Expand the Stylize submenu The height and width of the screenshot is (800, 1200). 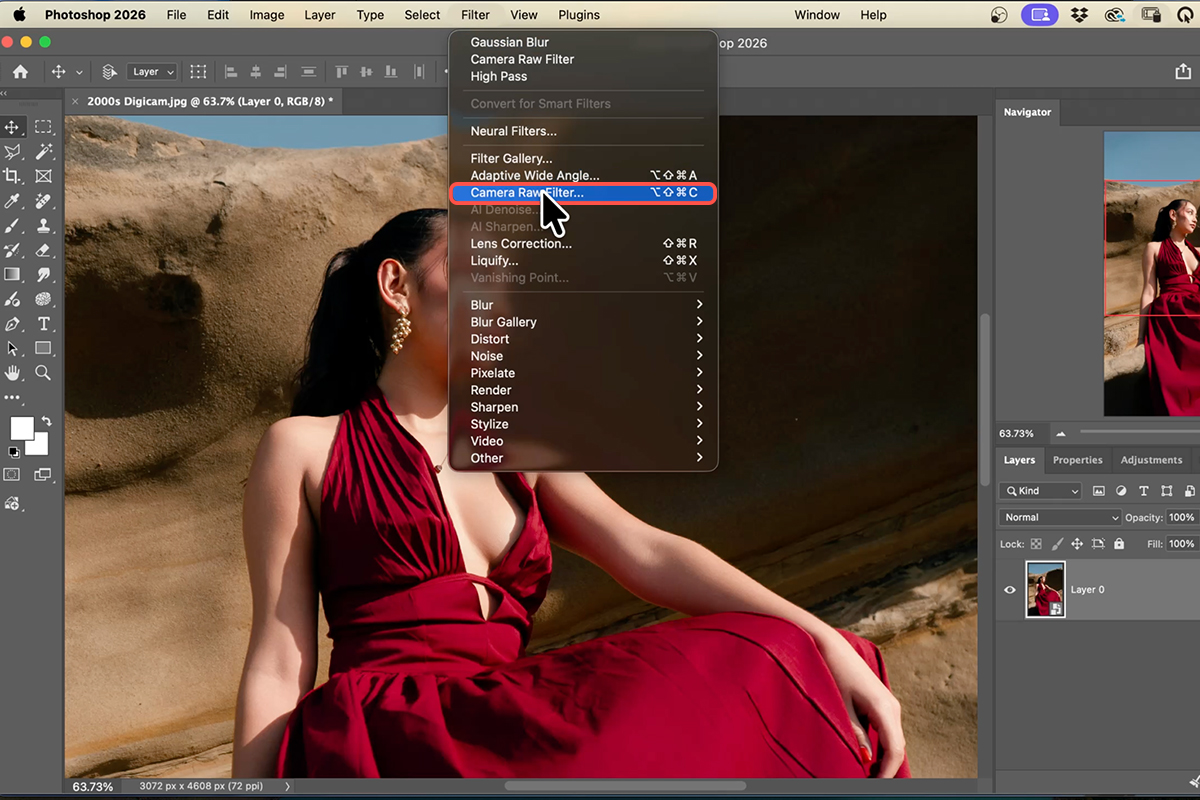pyautogui.click(x=583, y=424)
